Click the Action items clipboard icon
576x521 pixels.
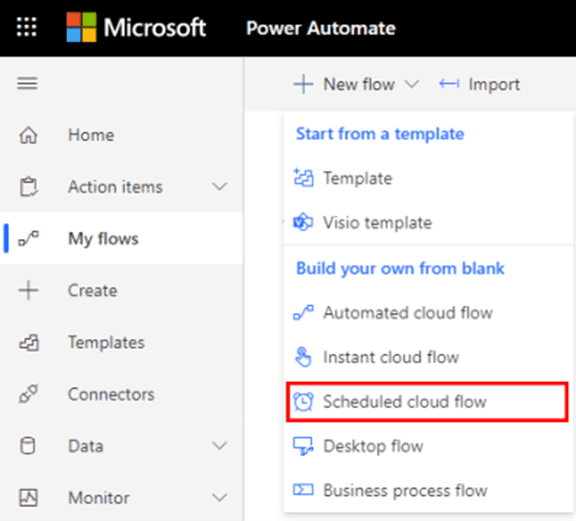click(x=28, y=187)
